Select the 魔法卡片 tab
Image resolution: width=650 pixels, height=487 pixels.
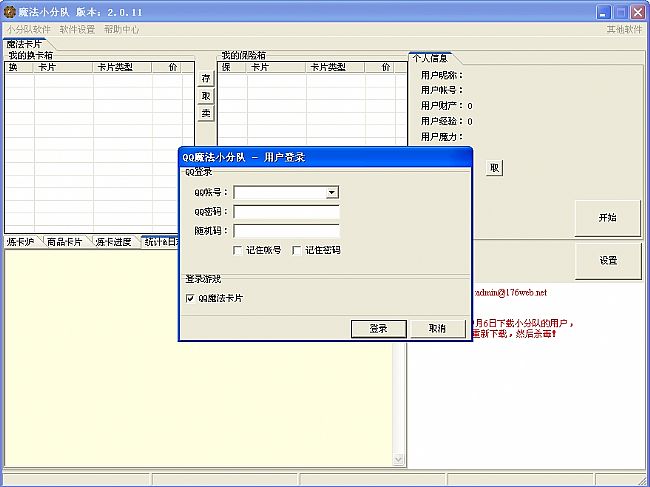24,44
